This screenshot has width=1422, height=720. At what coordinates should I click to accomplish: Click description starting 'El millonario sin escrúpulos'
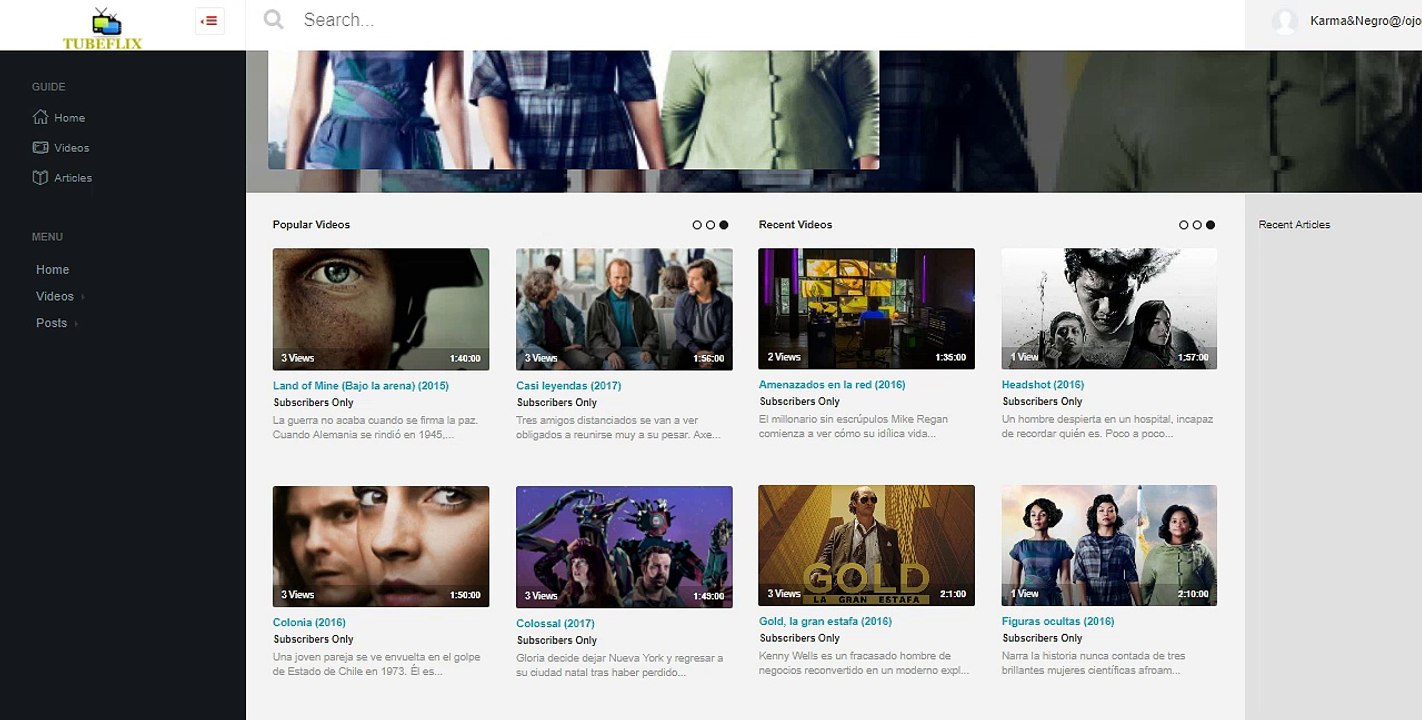point(854,427)
